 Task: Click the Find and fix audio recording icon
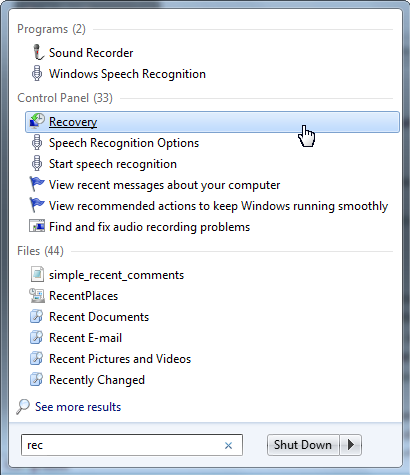[37, 226]
